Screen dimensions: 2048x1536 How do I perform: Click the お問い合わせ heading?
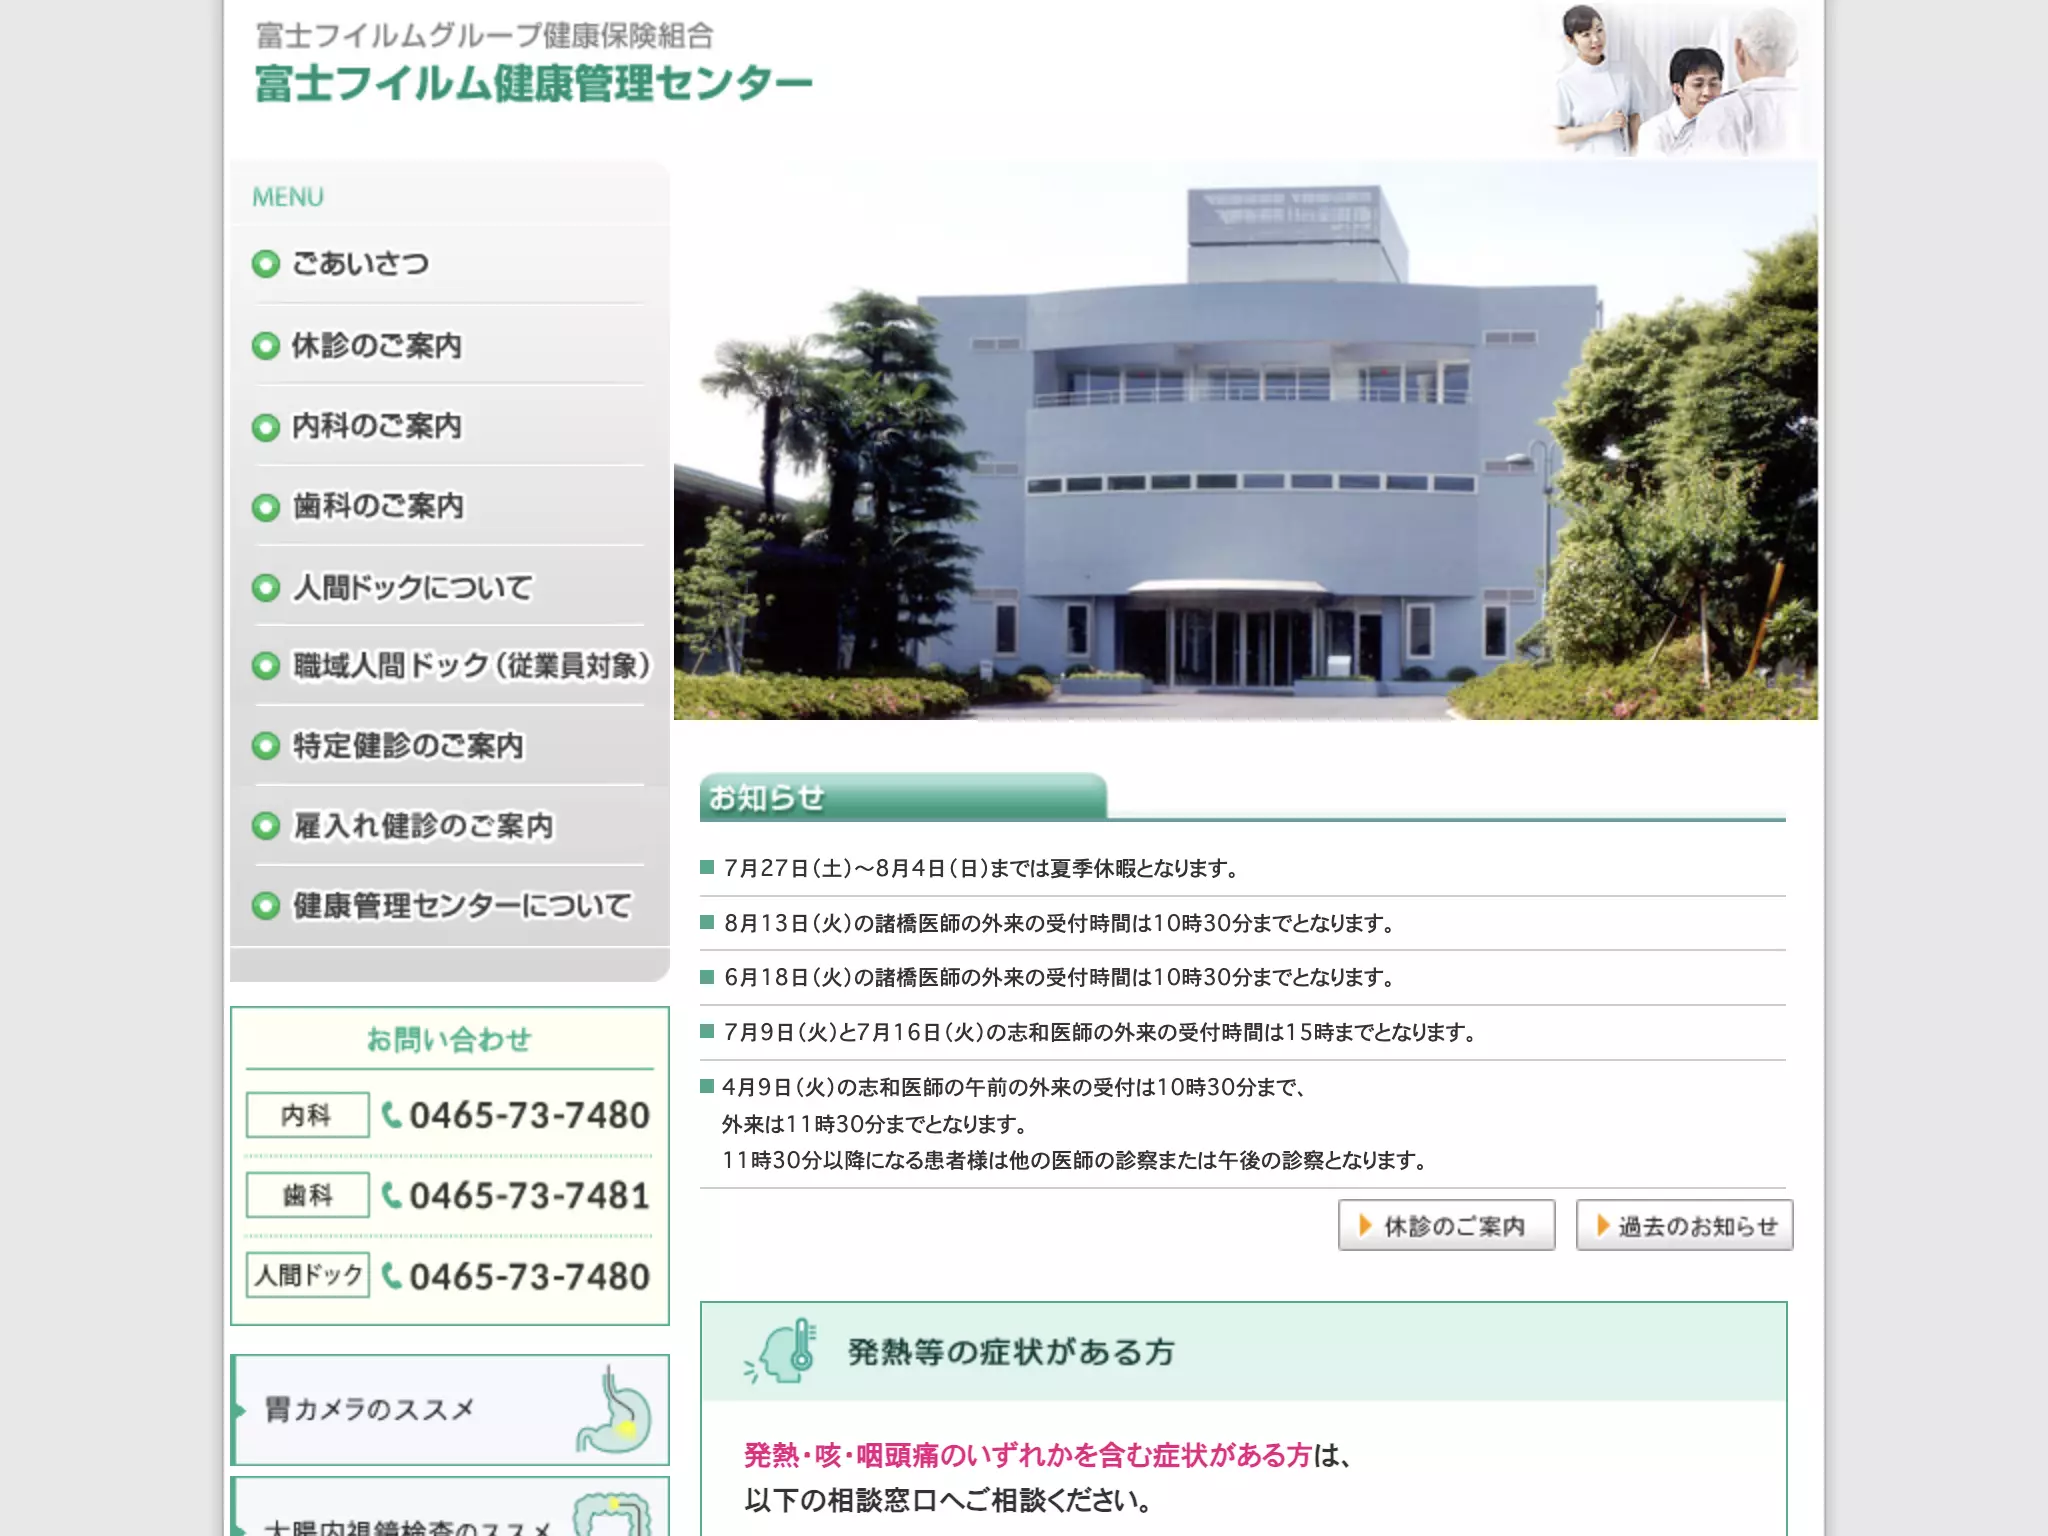coord(449,1040)
